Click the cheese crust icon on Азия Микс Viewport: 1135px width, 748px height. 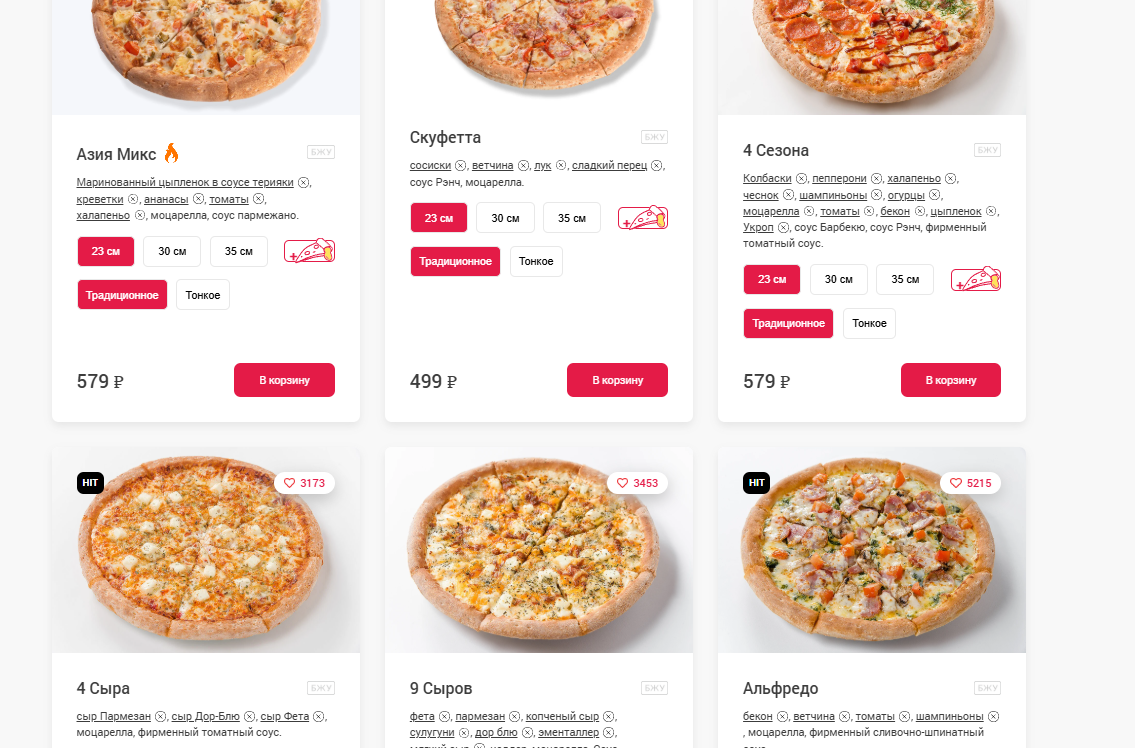tap(310, 251)
